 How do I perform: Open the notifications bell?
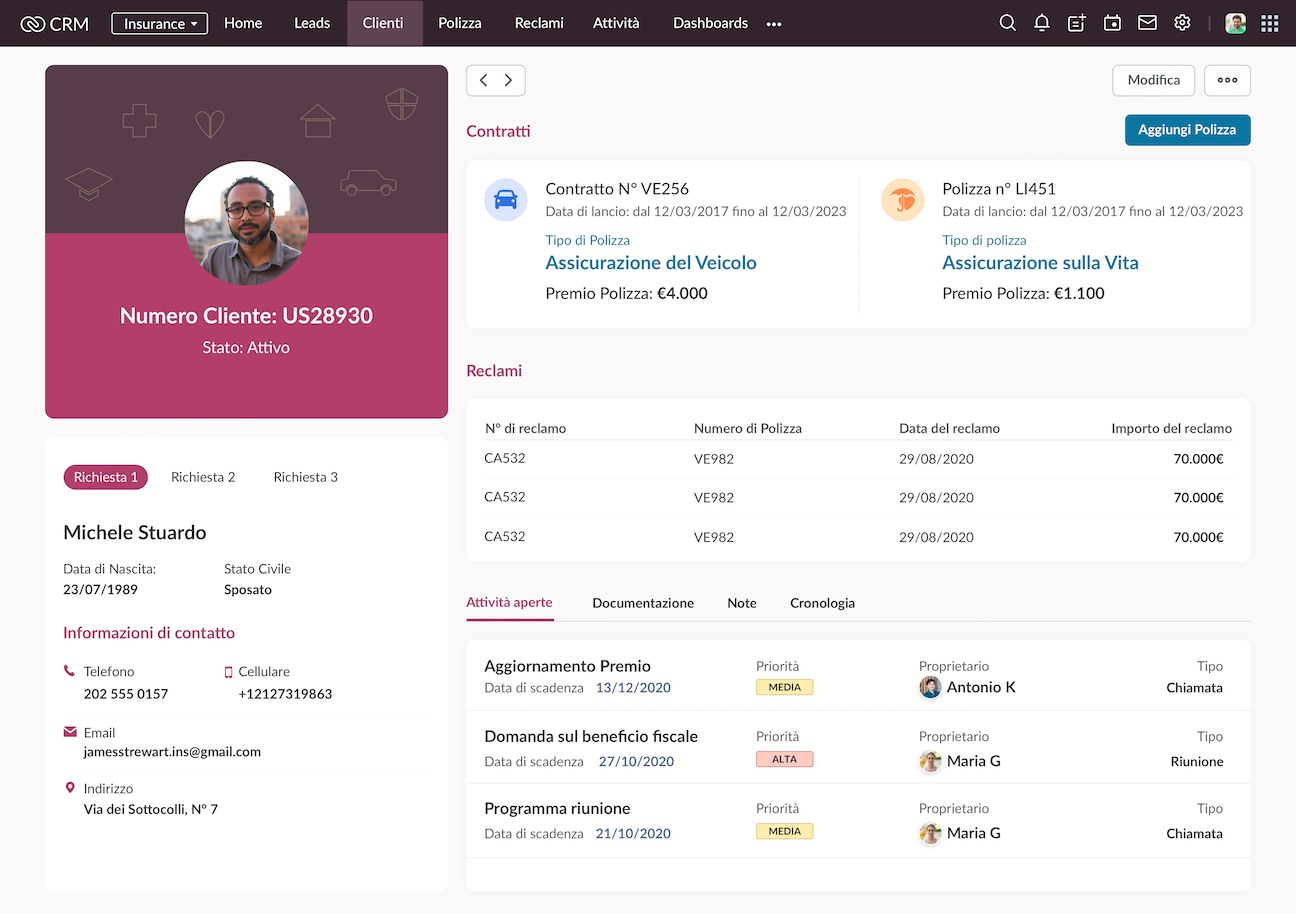1042,23
